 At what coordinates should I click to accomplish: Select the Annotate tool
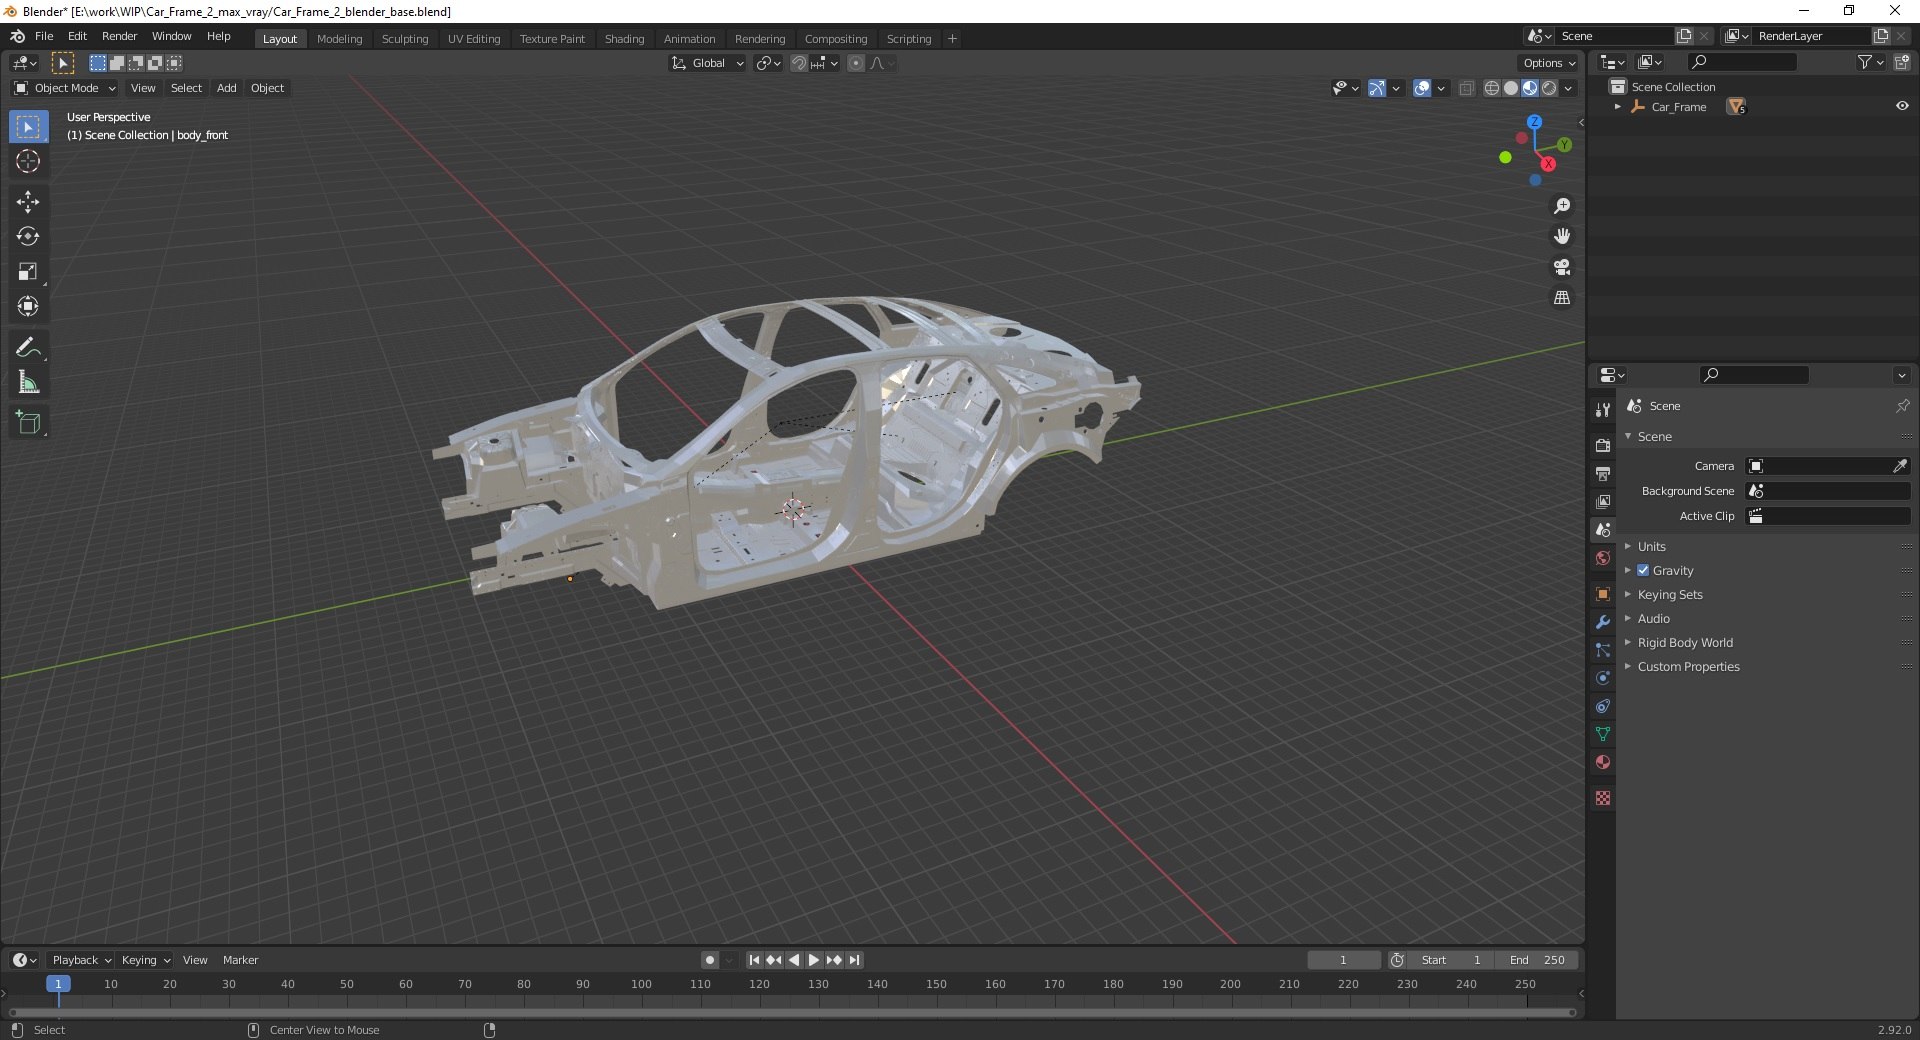coord(28,348)
